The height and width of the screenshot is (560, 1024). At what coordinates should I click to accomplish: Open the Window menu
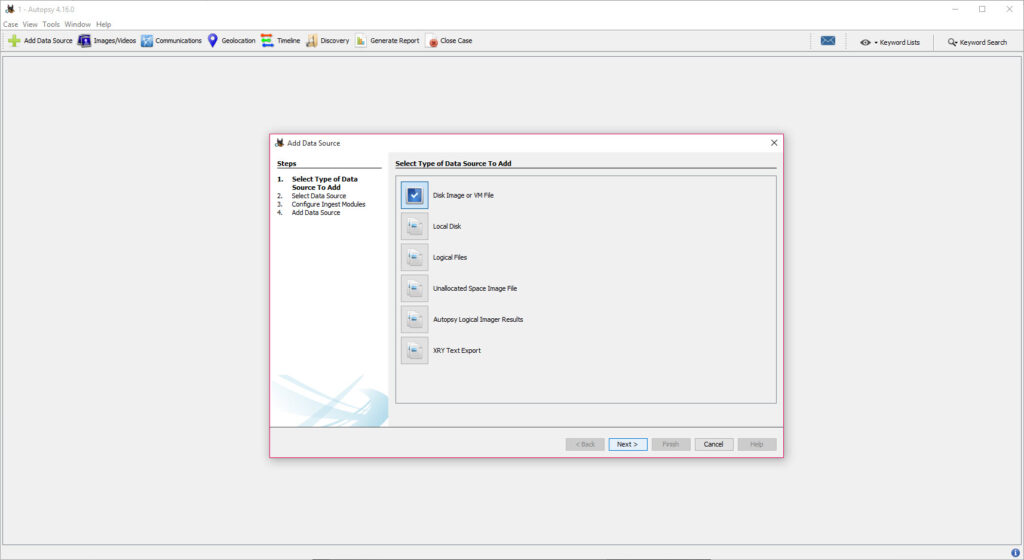point(77,24)
